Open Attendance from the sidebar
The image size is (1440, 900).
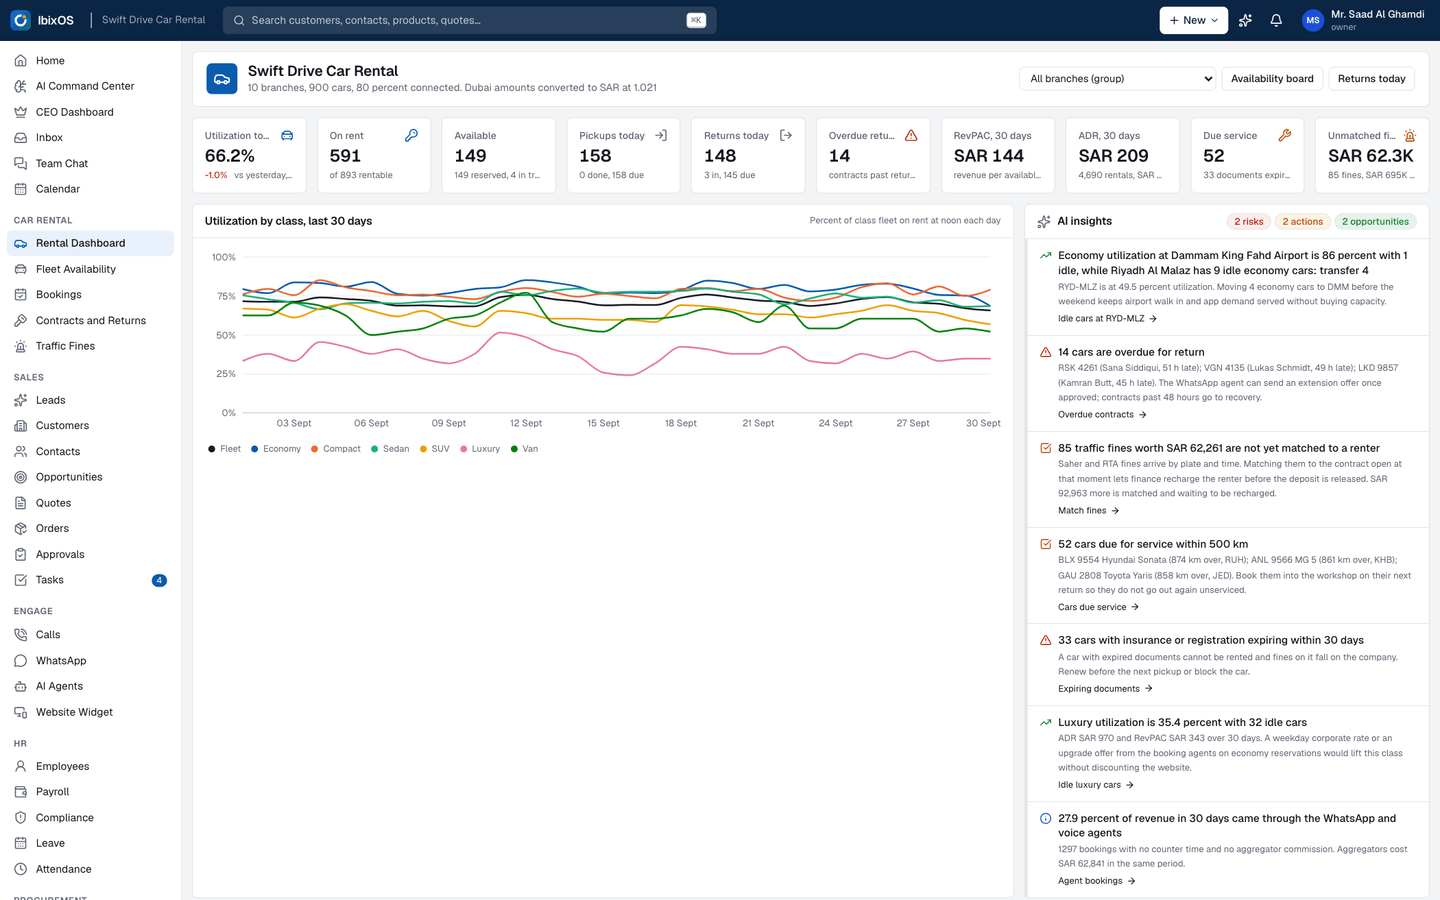90,869
